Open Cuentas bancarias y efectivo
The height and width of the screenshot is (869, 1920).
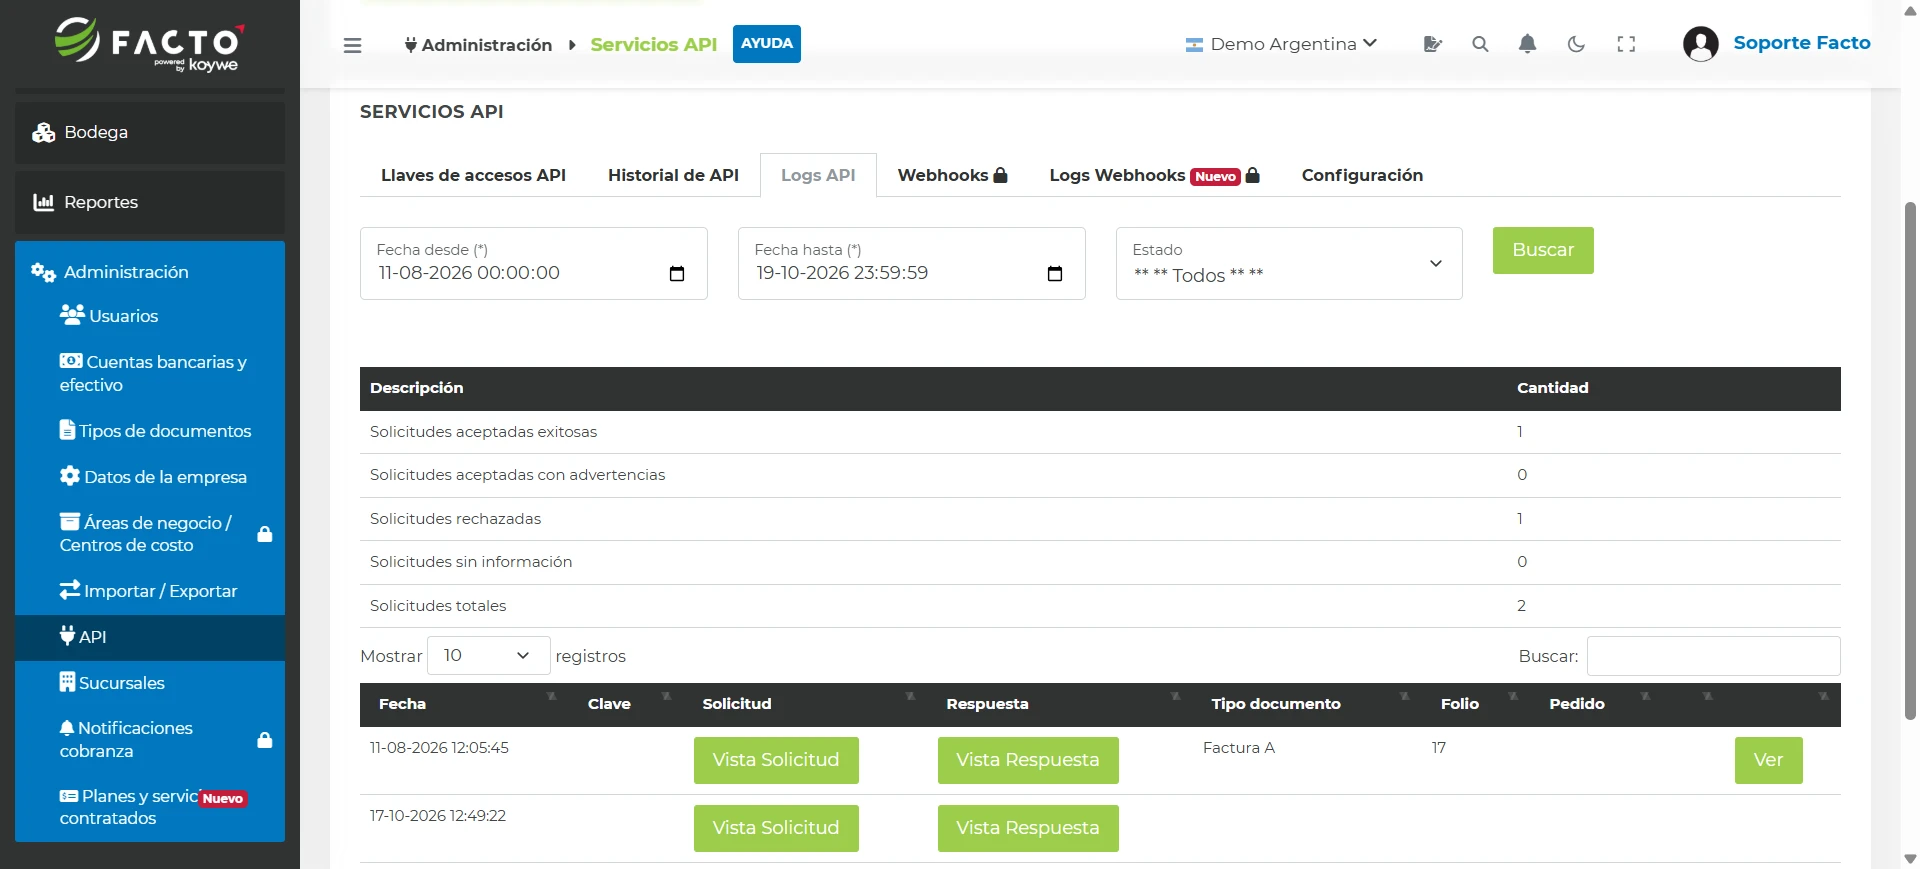point(150,373)
